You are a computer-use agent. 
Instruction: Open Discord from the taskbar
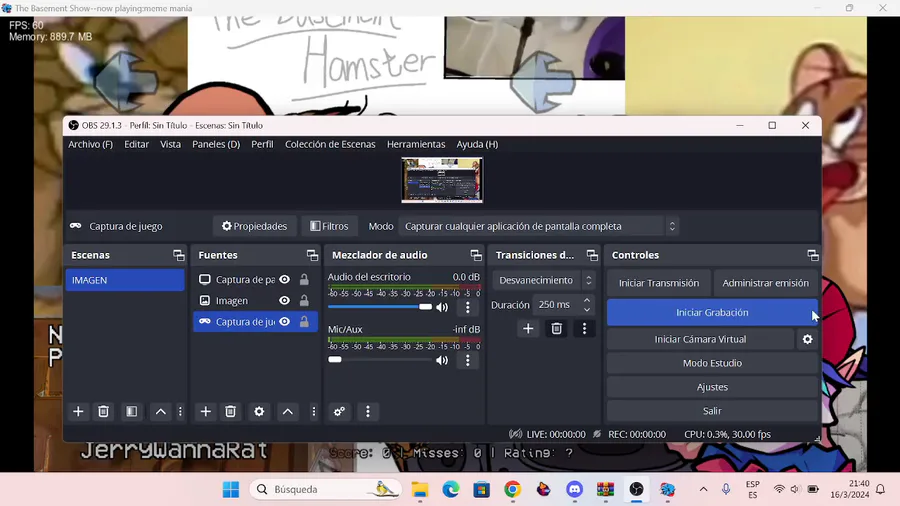click(575, 489)
